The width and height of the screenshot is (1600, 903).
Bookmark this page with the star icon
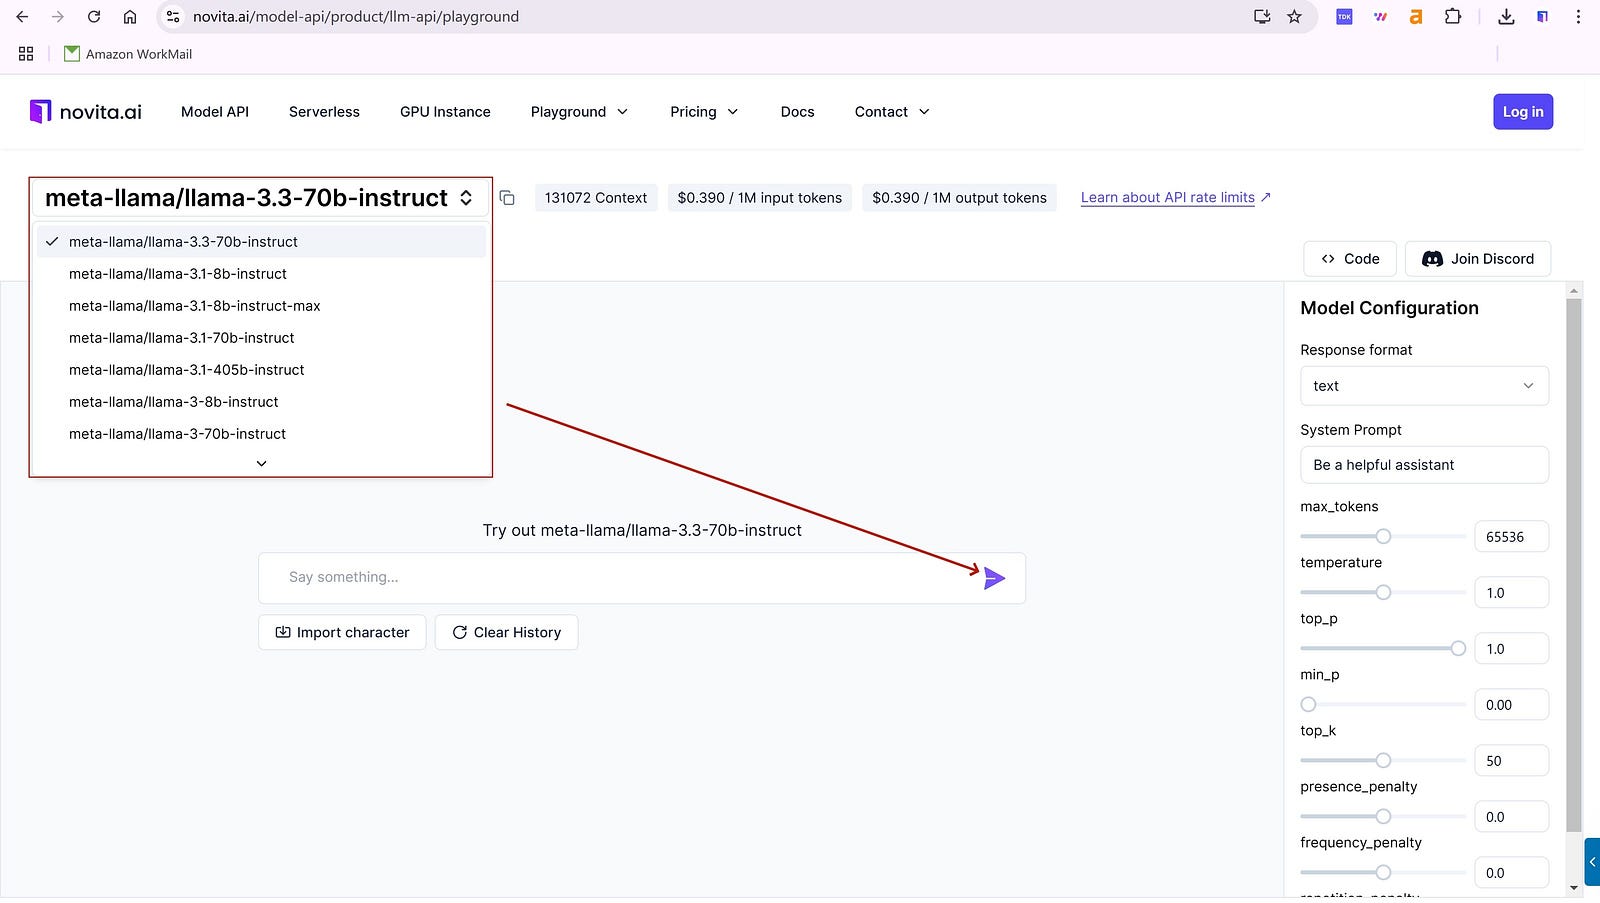tap(1294, 17)
